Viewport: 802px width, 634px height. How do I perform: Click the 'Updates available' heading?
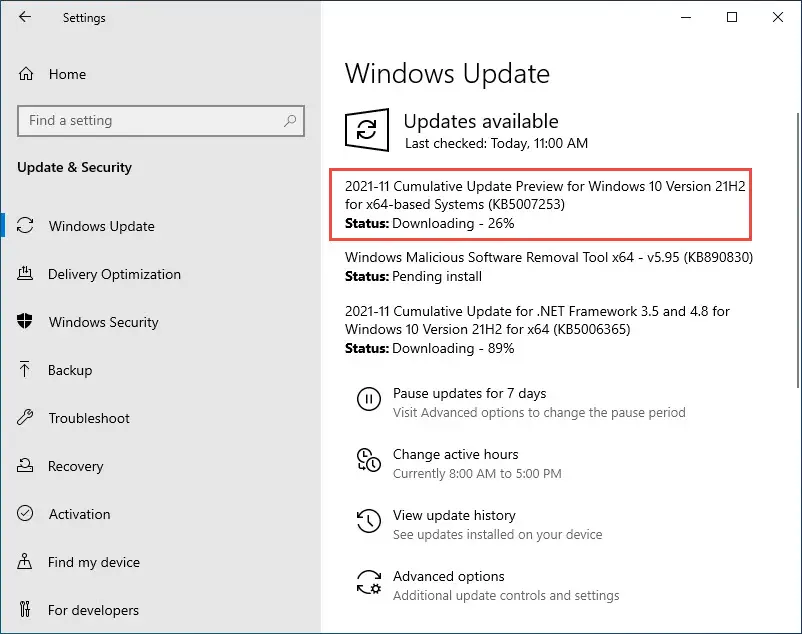[481, 121]
